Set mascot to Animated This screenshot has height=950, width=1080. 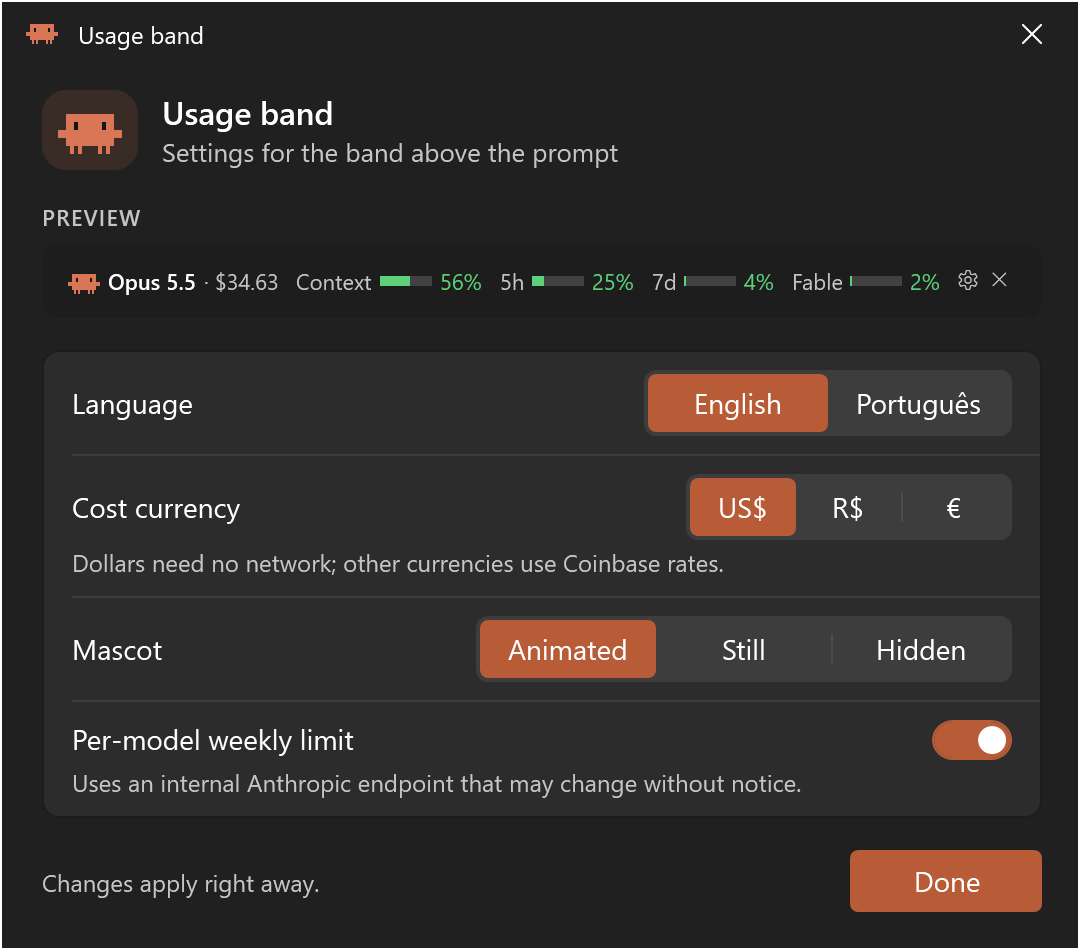[x=568, y=650]
